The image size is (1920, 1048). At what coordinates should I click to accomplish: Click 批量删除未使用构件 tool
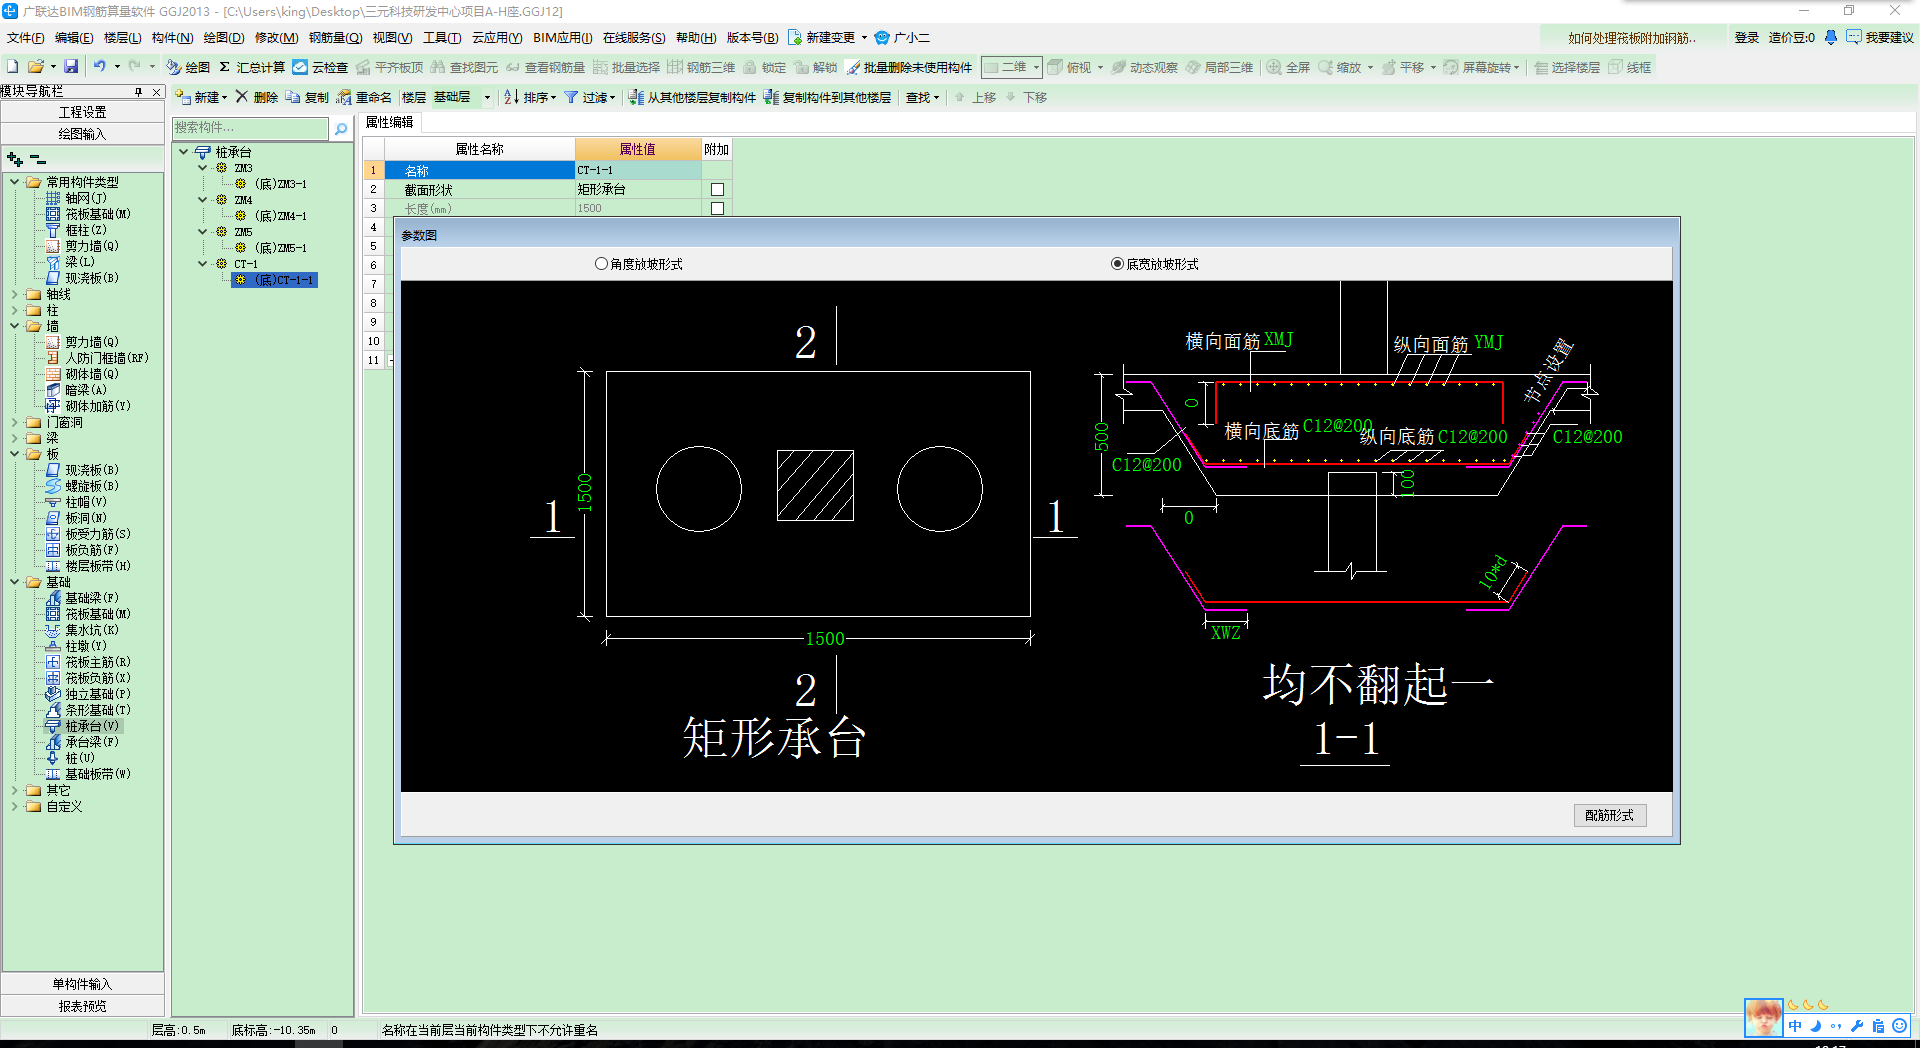pyautogui.click(x=909, y=67)
